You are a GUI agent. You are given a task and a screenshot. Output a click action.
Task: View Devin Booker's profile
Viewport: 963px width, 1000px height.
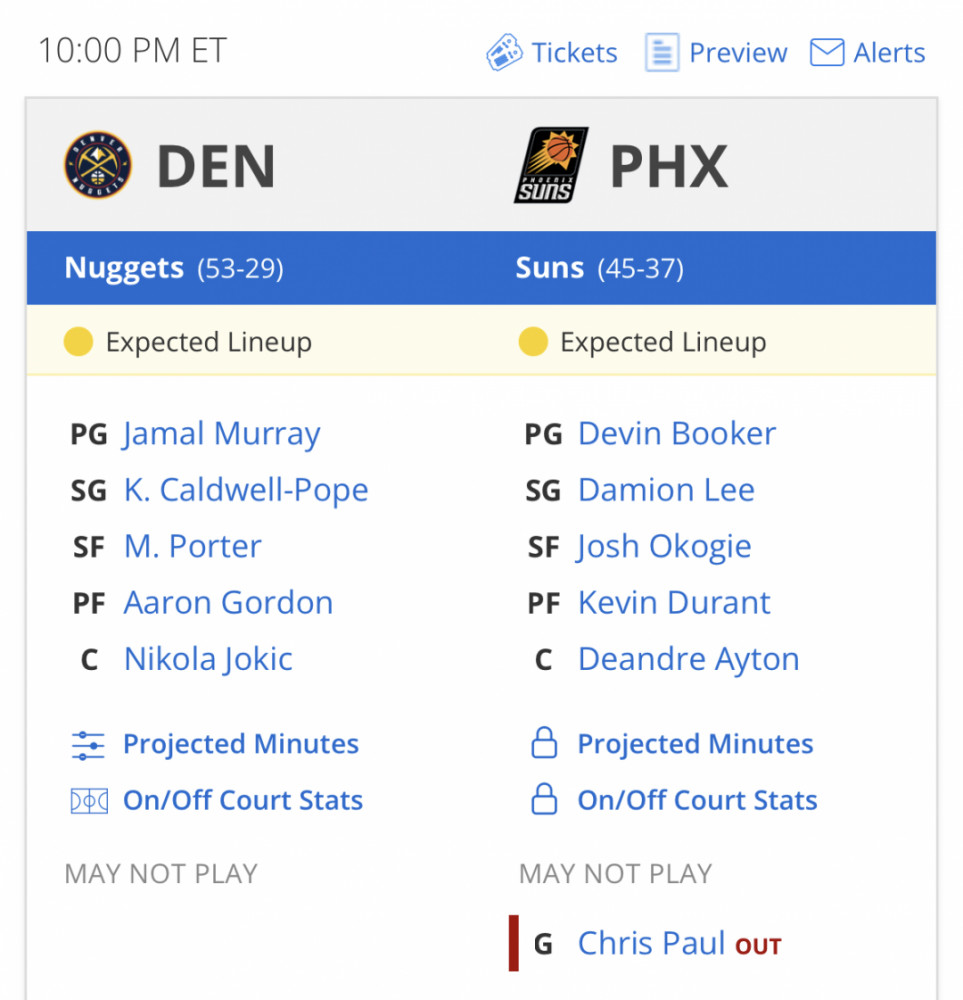pos(677,434)
